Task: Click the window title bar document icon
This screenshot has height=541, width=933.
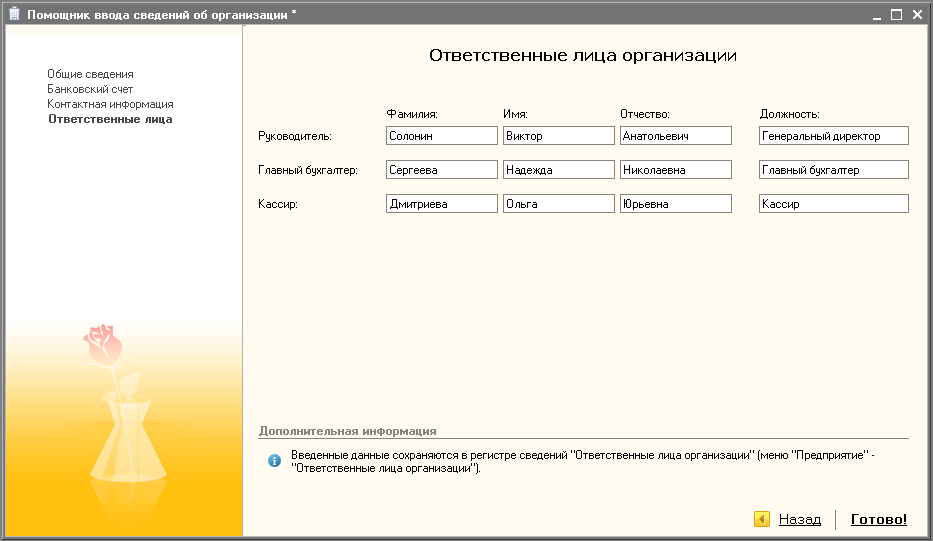Action: (x=14, y=15)
